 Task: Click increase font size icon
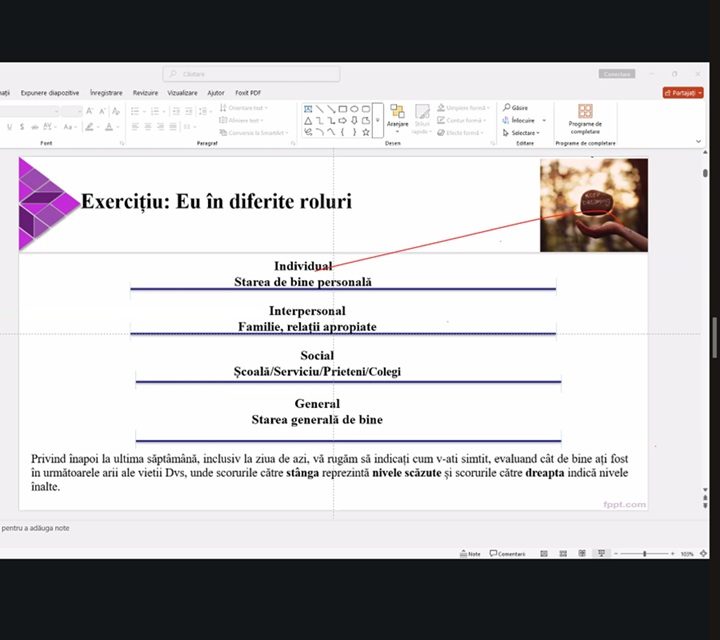[89, 111]
